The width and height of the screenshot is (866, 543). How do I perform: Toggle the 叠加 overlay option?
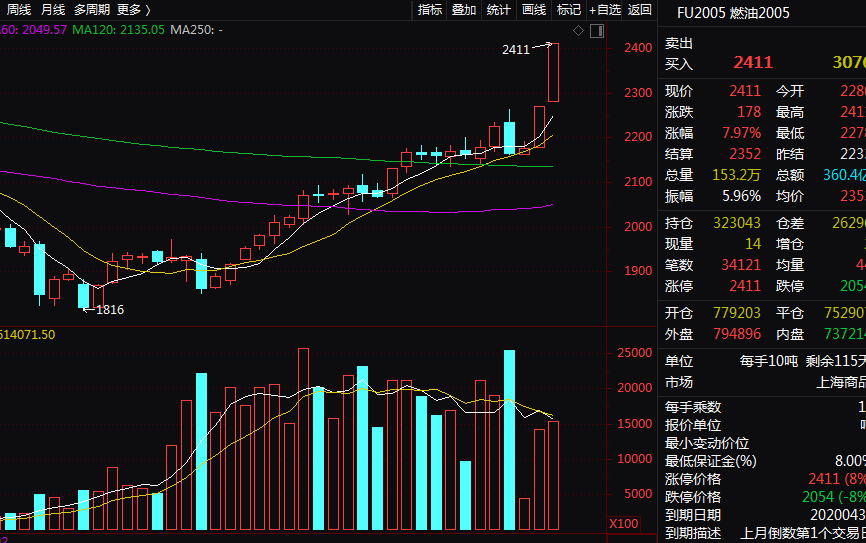464,10
